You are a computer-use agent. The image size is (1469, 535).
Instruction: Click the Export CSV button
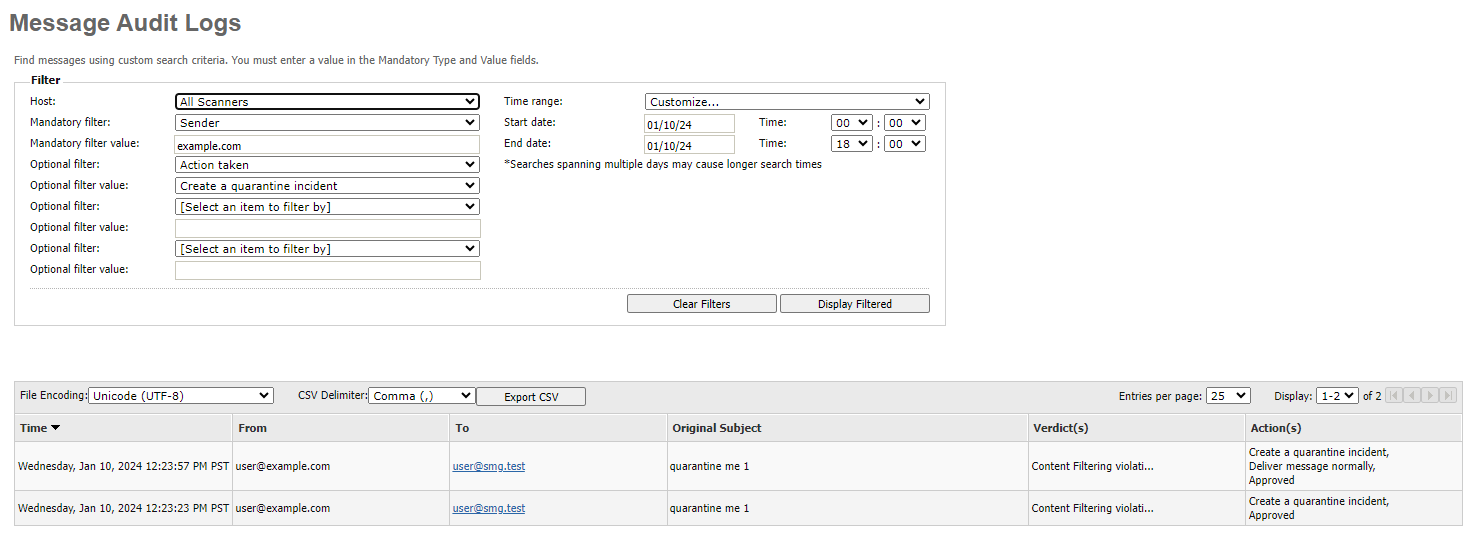(x=531, y=397)
